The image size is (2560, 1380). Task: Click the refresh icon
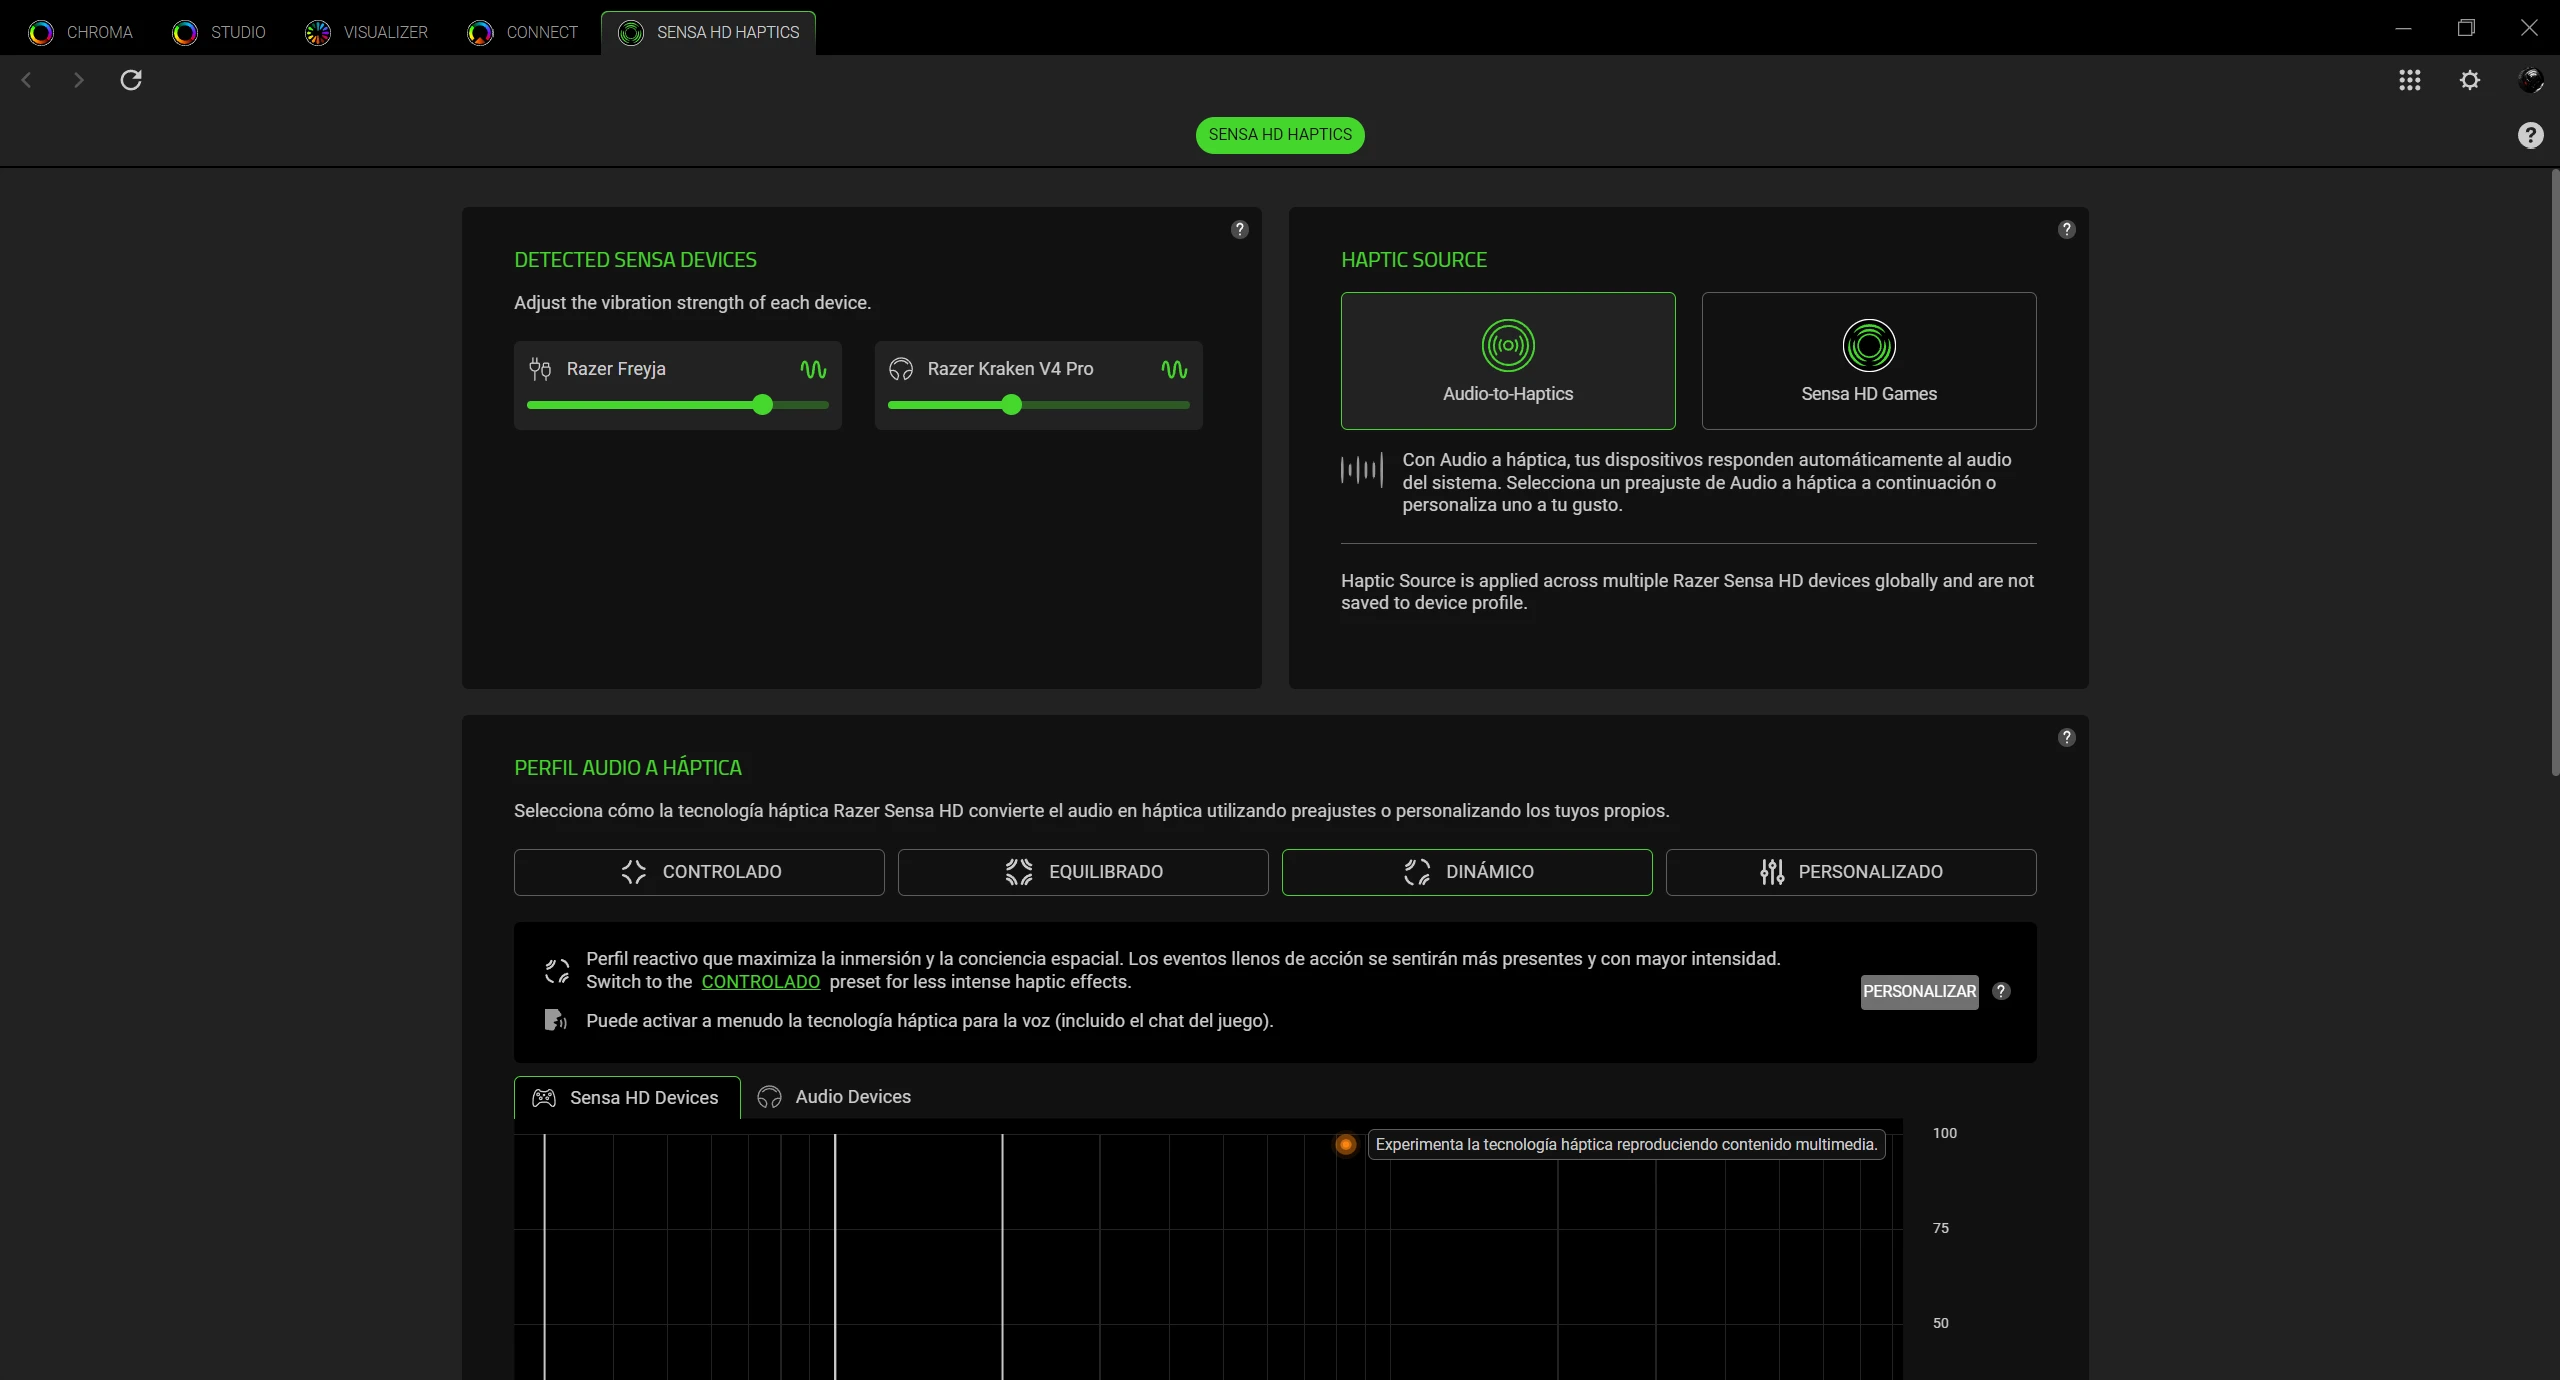[x=131, y=80]
